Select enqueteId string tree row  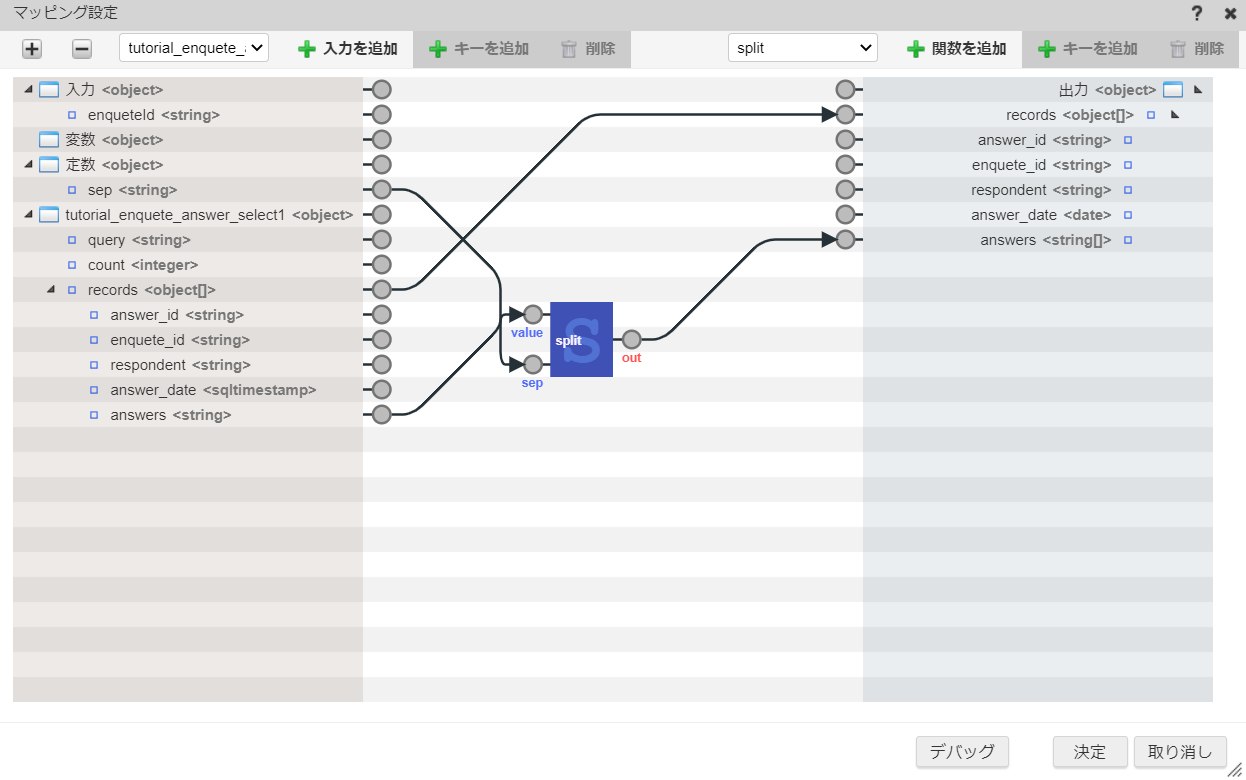point(188,115)
